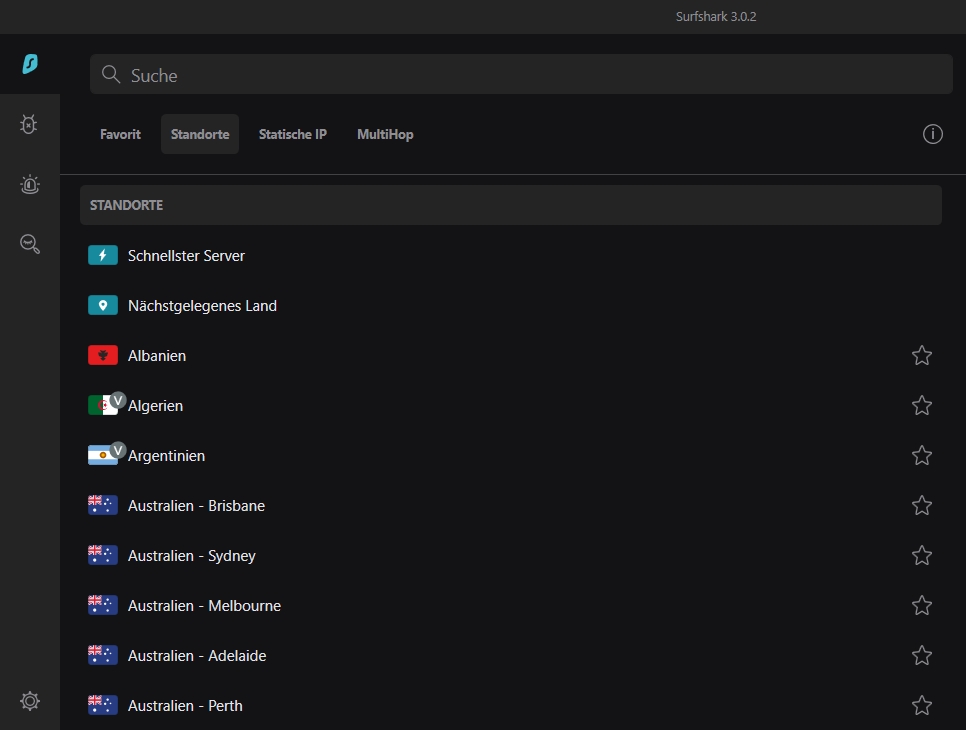
Task: Click the location pin Nächstgelegenes Land icon
Action: pyautogui.click(x=103, y=306)
